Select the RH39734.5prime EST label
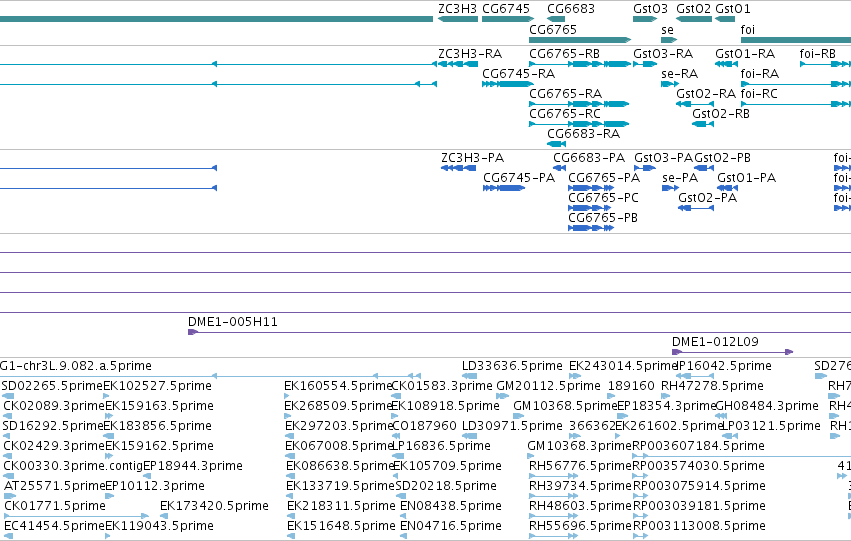851x541 pixels. coord(581,486)
